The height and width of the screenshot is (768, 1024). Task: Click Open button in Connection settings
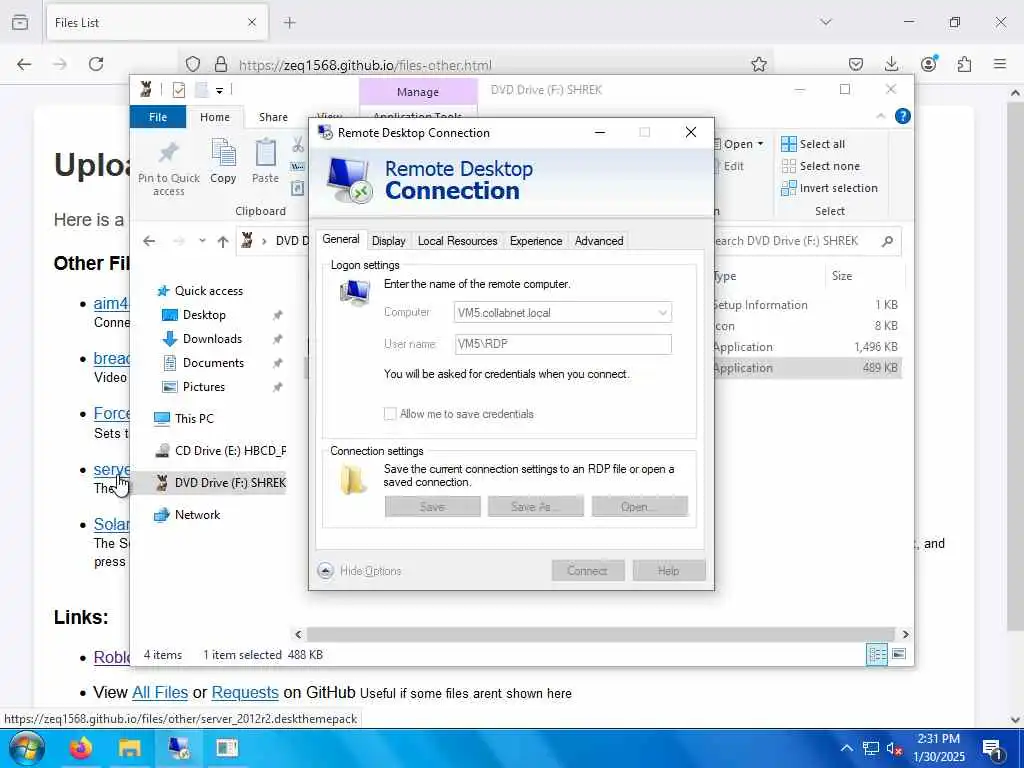639,507
